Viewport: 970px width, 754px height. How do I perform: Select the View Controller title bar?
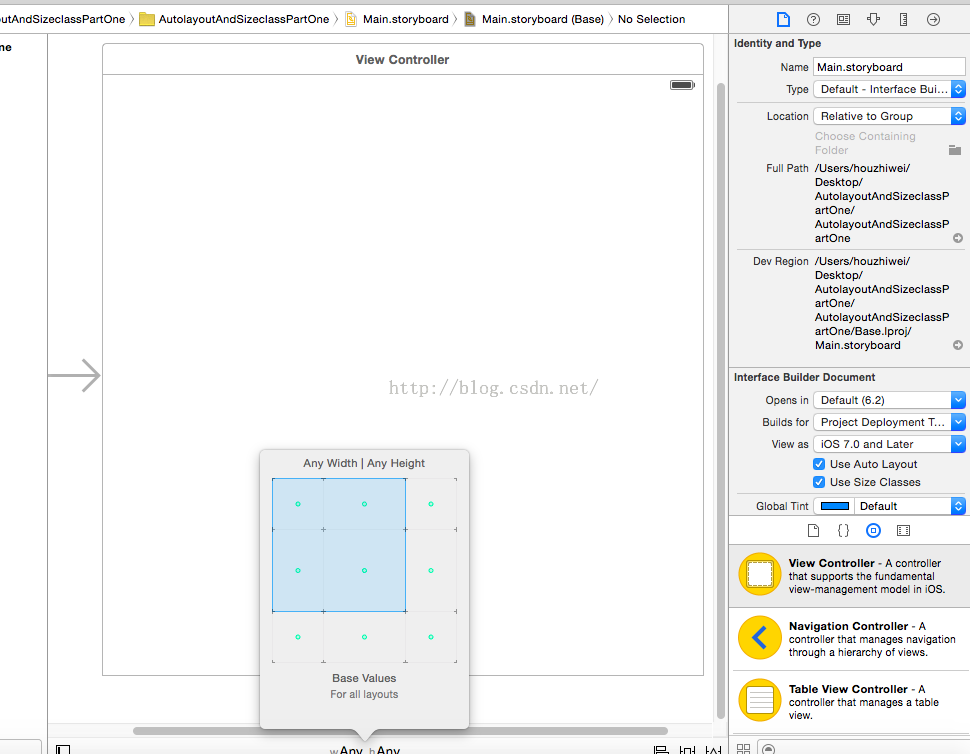point(403,59)
